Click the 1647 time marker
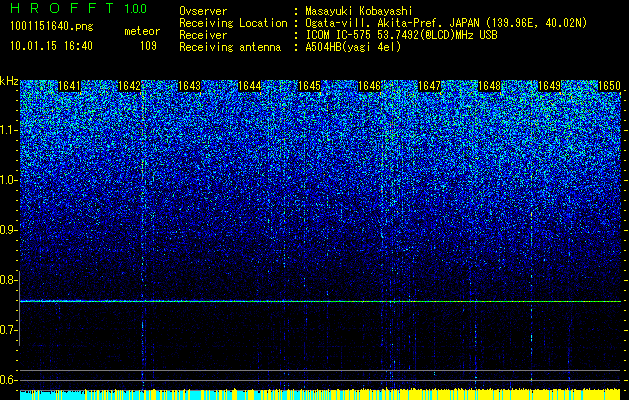The image size is (629, 400). click(x=430, y=86)
